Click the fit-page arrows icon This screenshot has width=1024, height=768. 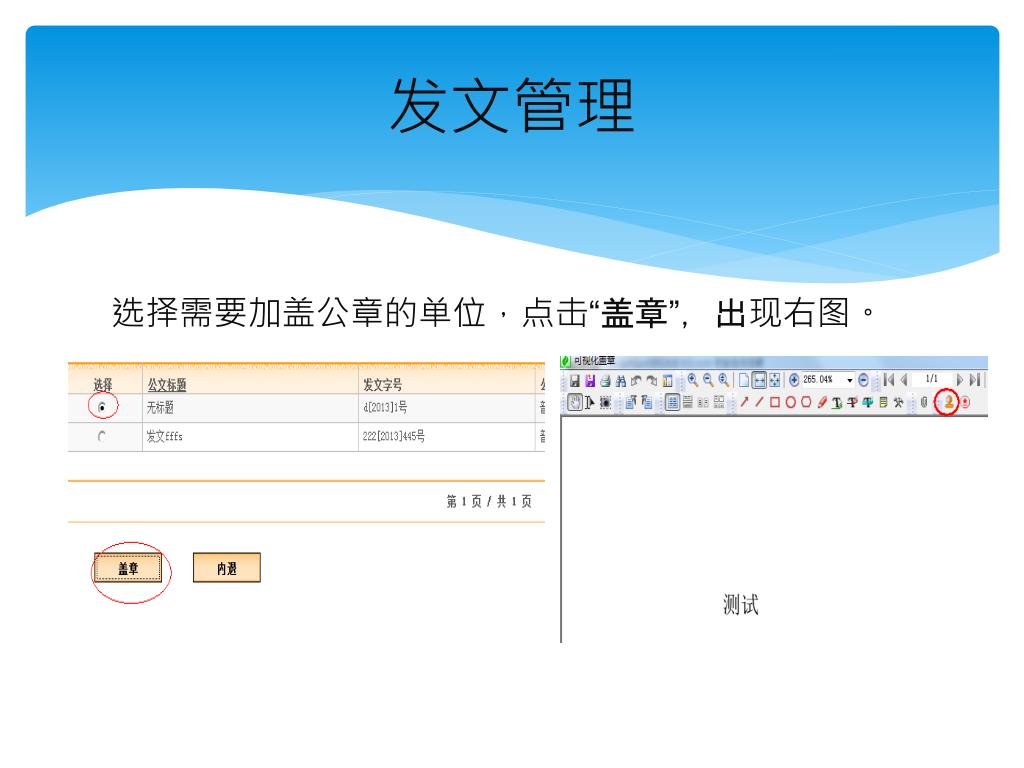point(775,380)
